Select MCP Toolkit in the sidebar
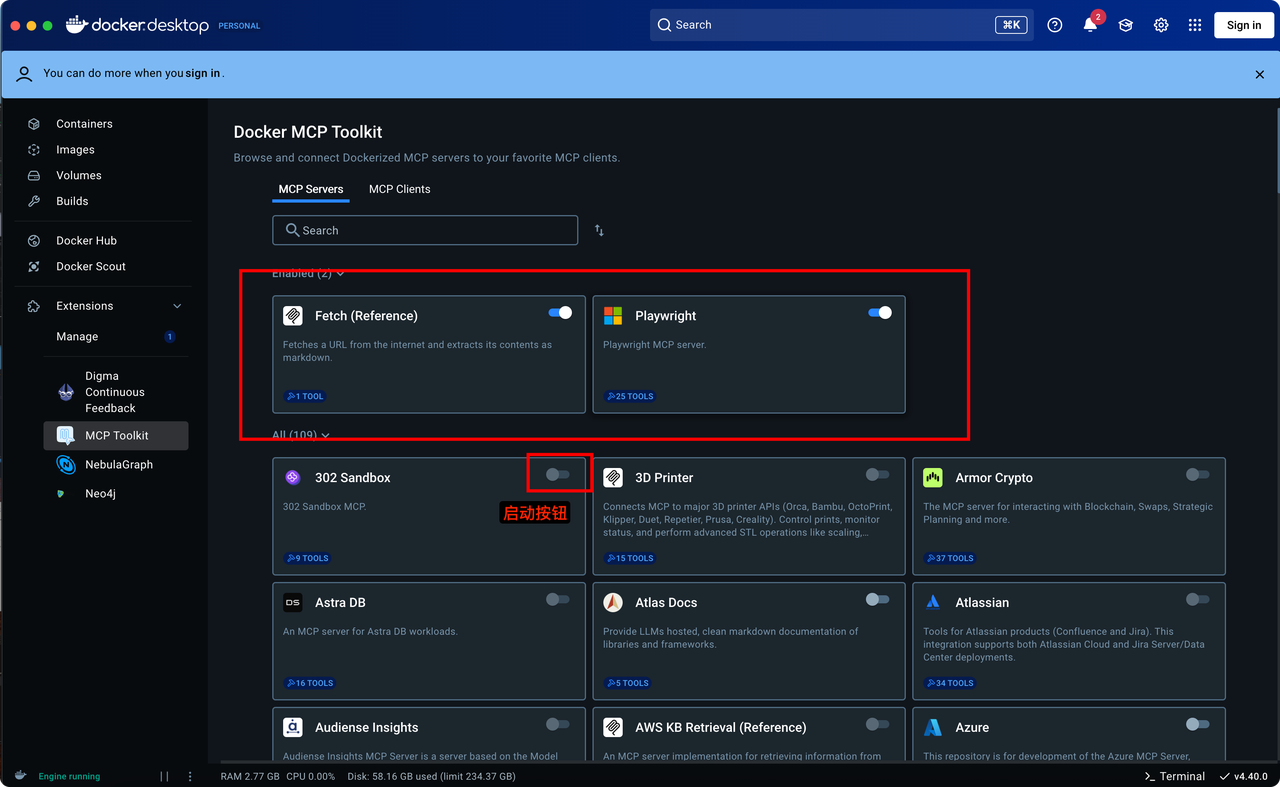 116,435
